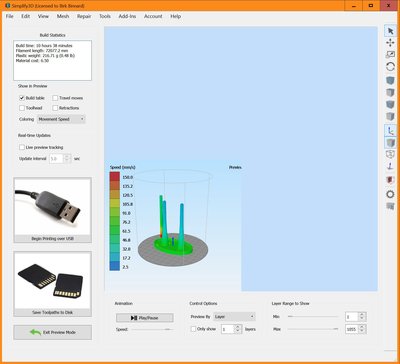Open the Repair menu
400x364 pixels.
[x=84, y=16]
